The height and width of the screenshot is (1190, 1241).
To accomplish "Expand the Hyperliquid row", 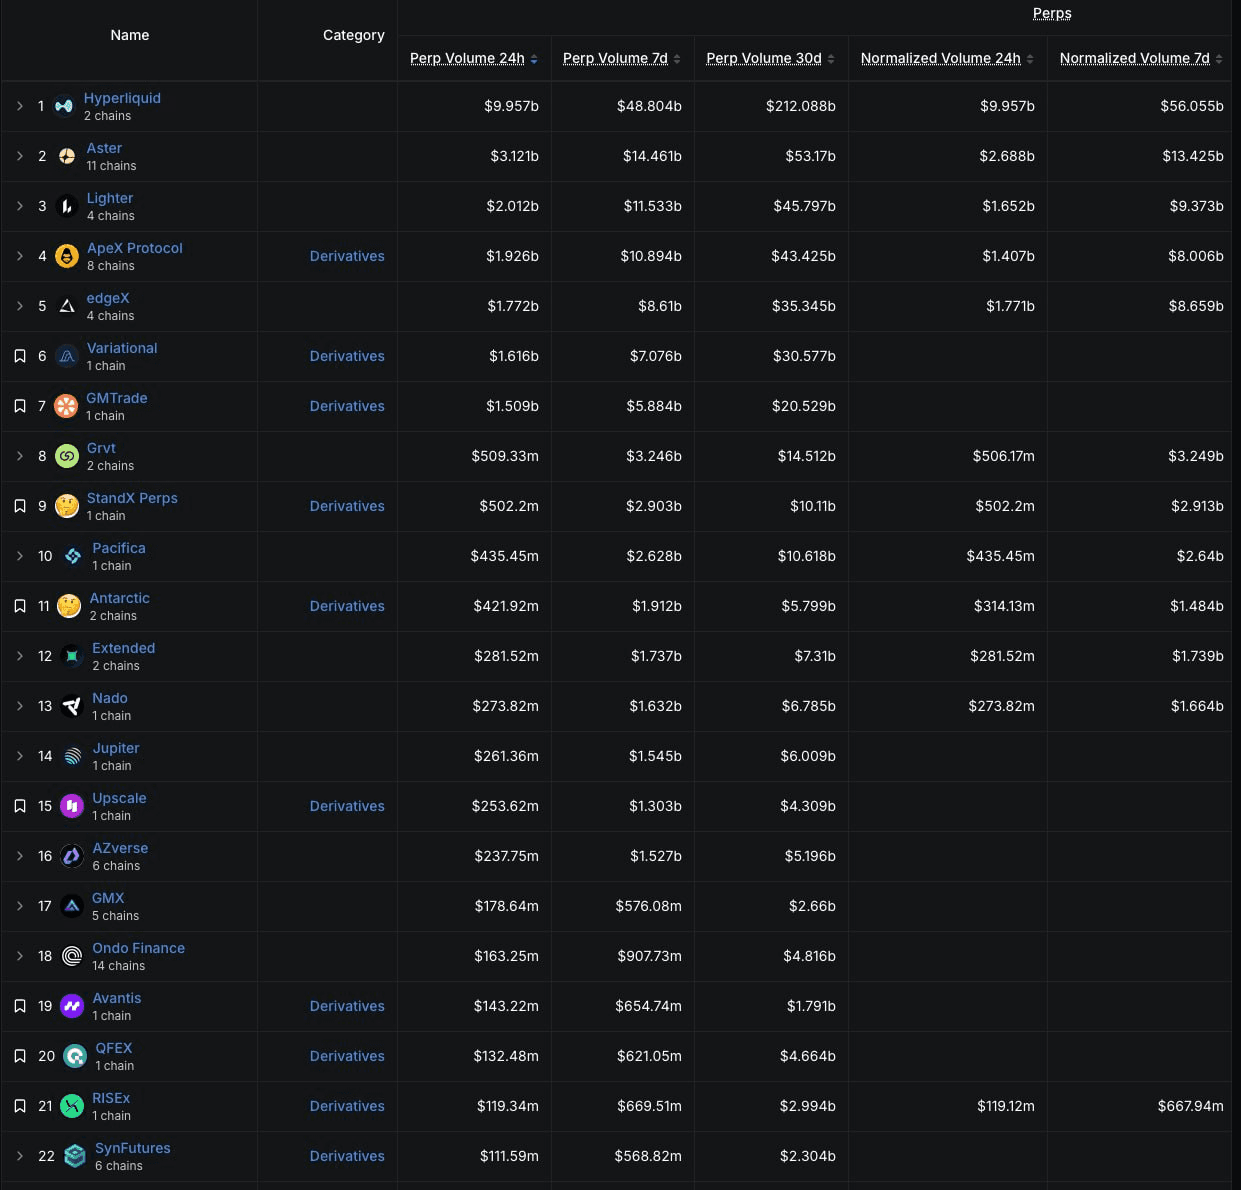I will (19, 106).
